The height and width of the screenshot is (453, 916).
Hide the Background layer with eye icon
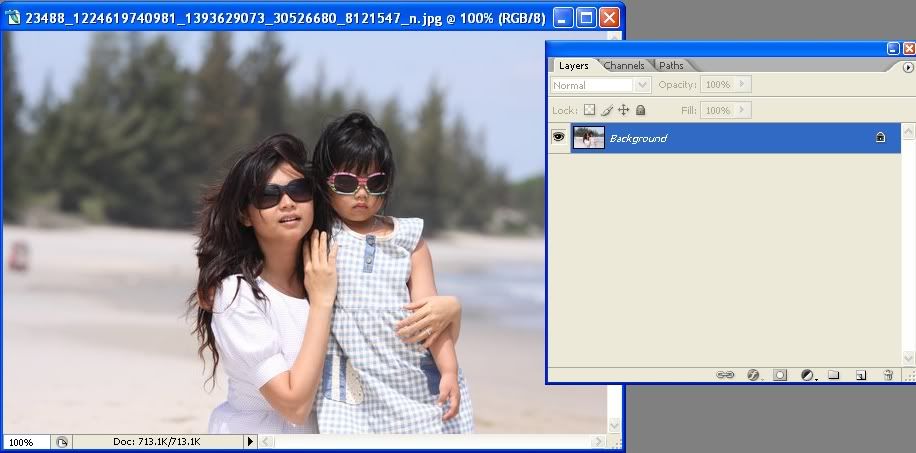[559, 138]
